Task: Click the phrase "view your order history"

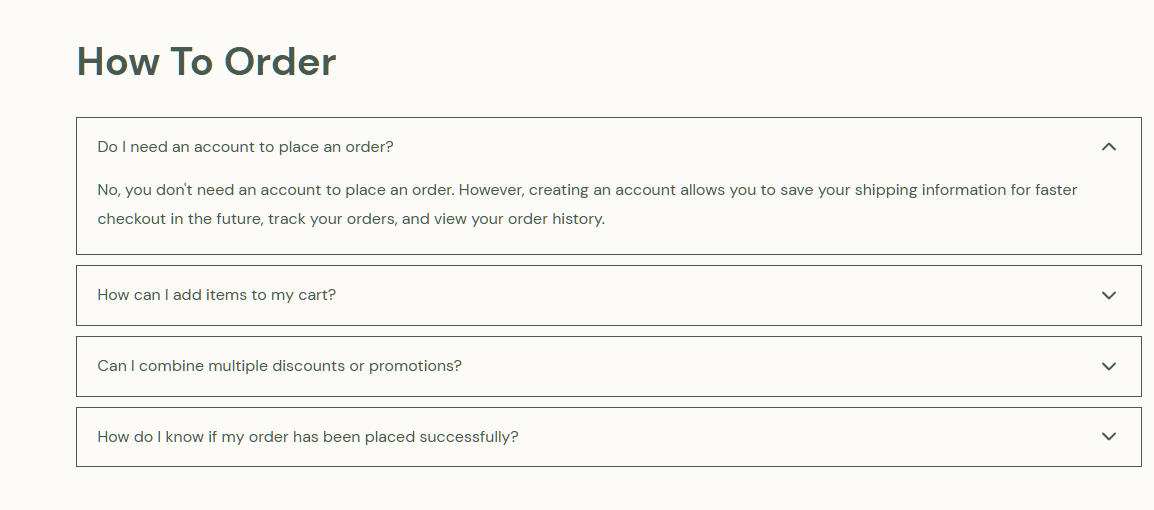Action: [518, 219]
